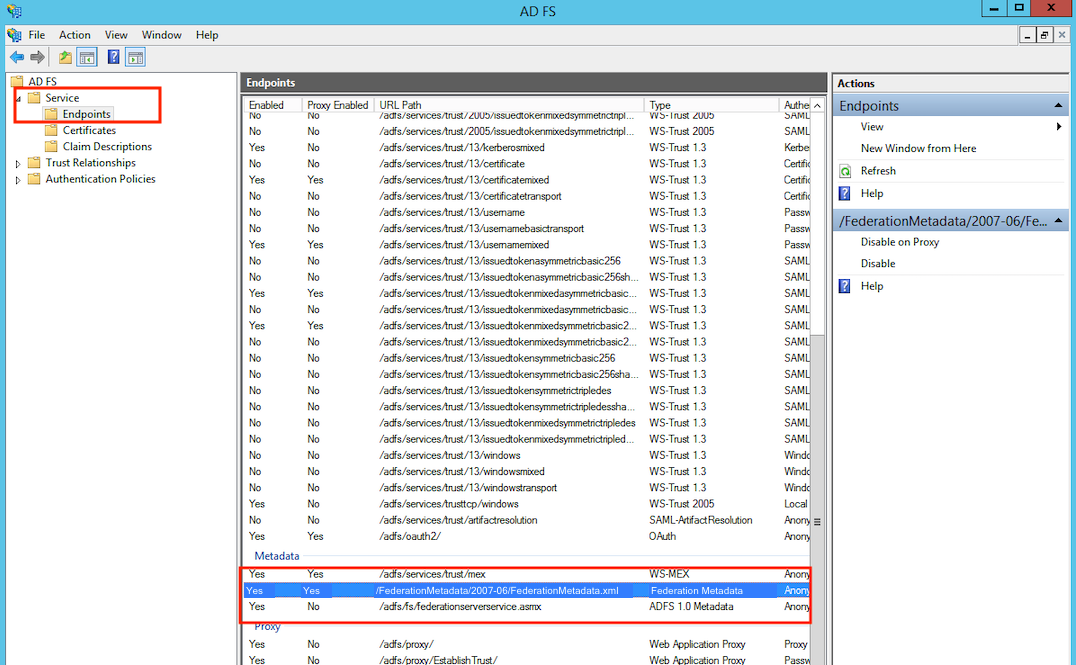The width and height of the screenshot is (1076, 665).
Task: Select the /adfs/services/trust/13/windowstransport row
Action: click(527, 487)
